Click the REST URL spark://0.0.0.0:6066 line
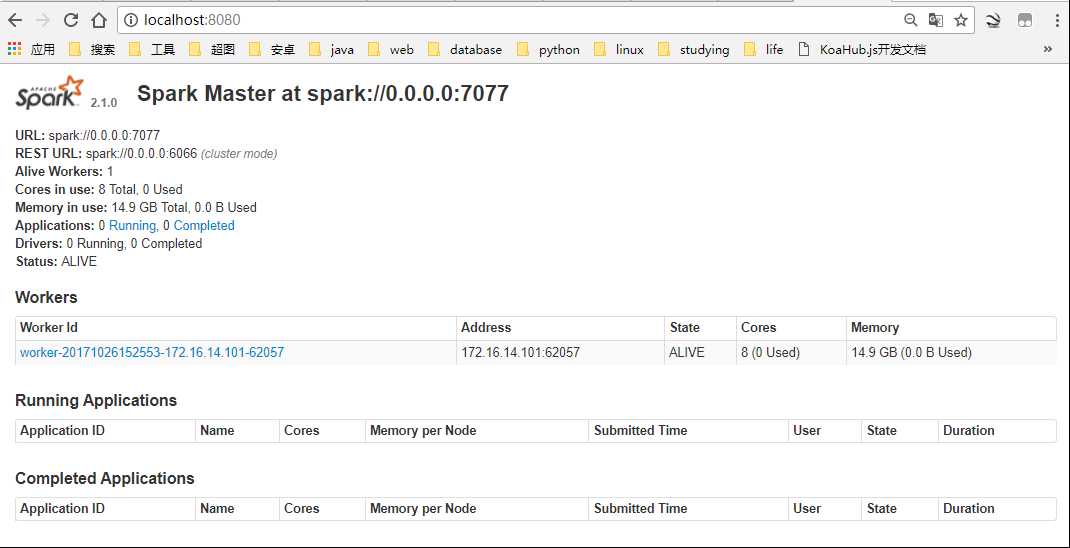This screenshot has width=1070, height=548. click(x=146, y=154)
